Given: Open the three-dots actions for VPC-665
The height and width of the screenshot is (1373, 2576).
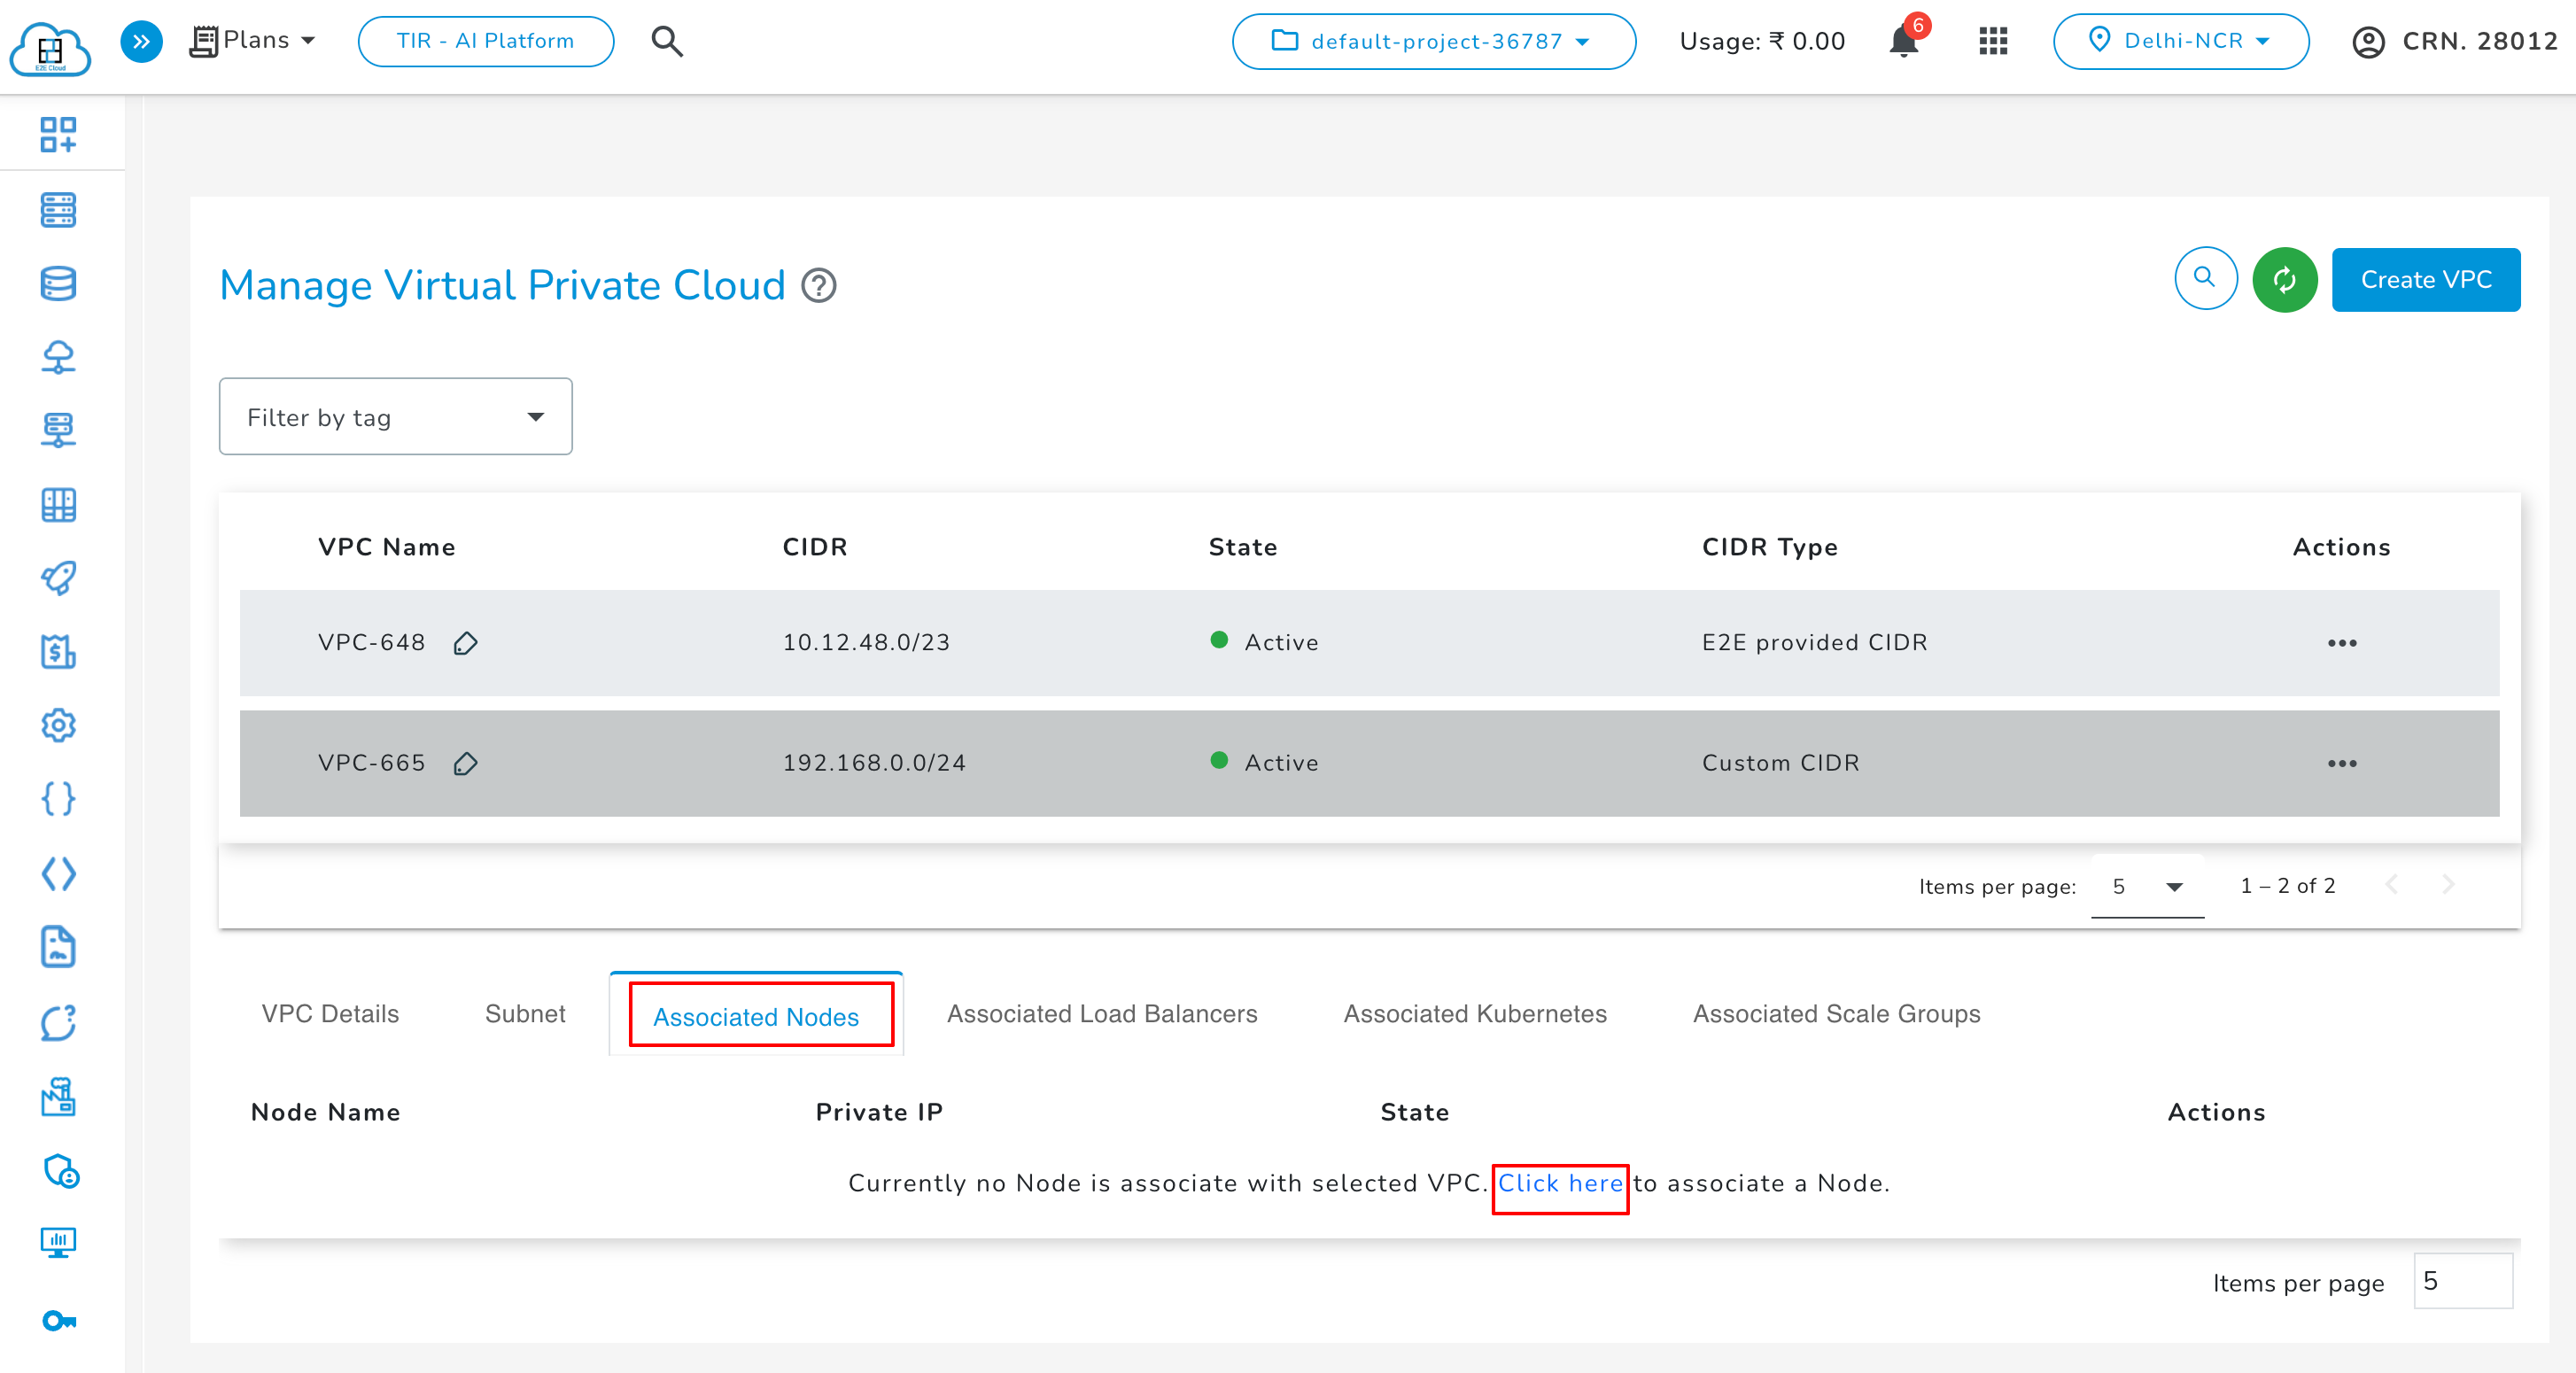Looking at the screenshot, I should point(2341,764).
